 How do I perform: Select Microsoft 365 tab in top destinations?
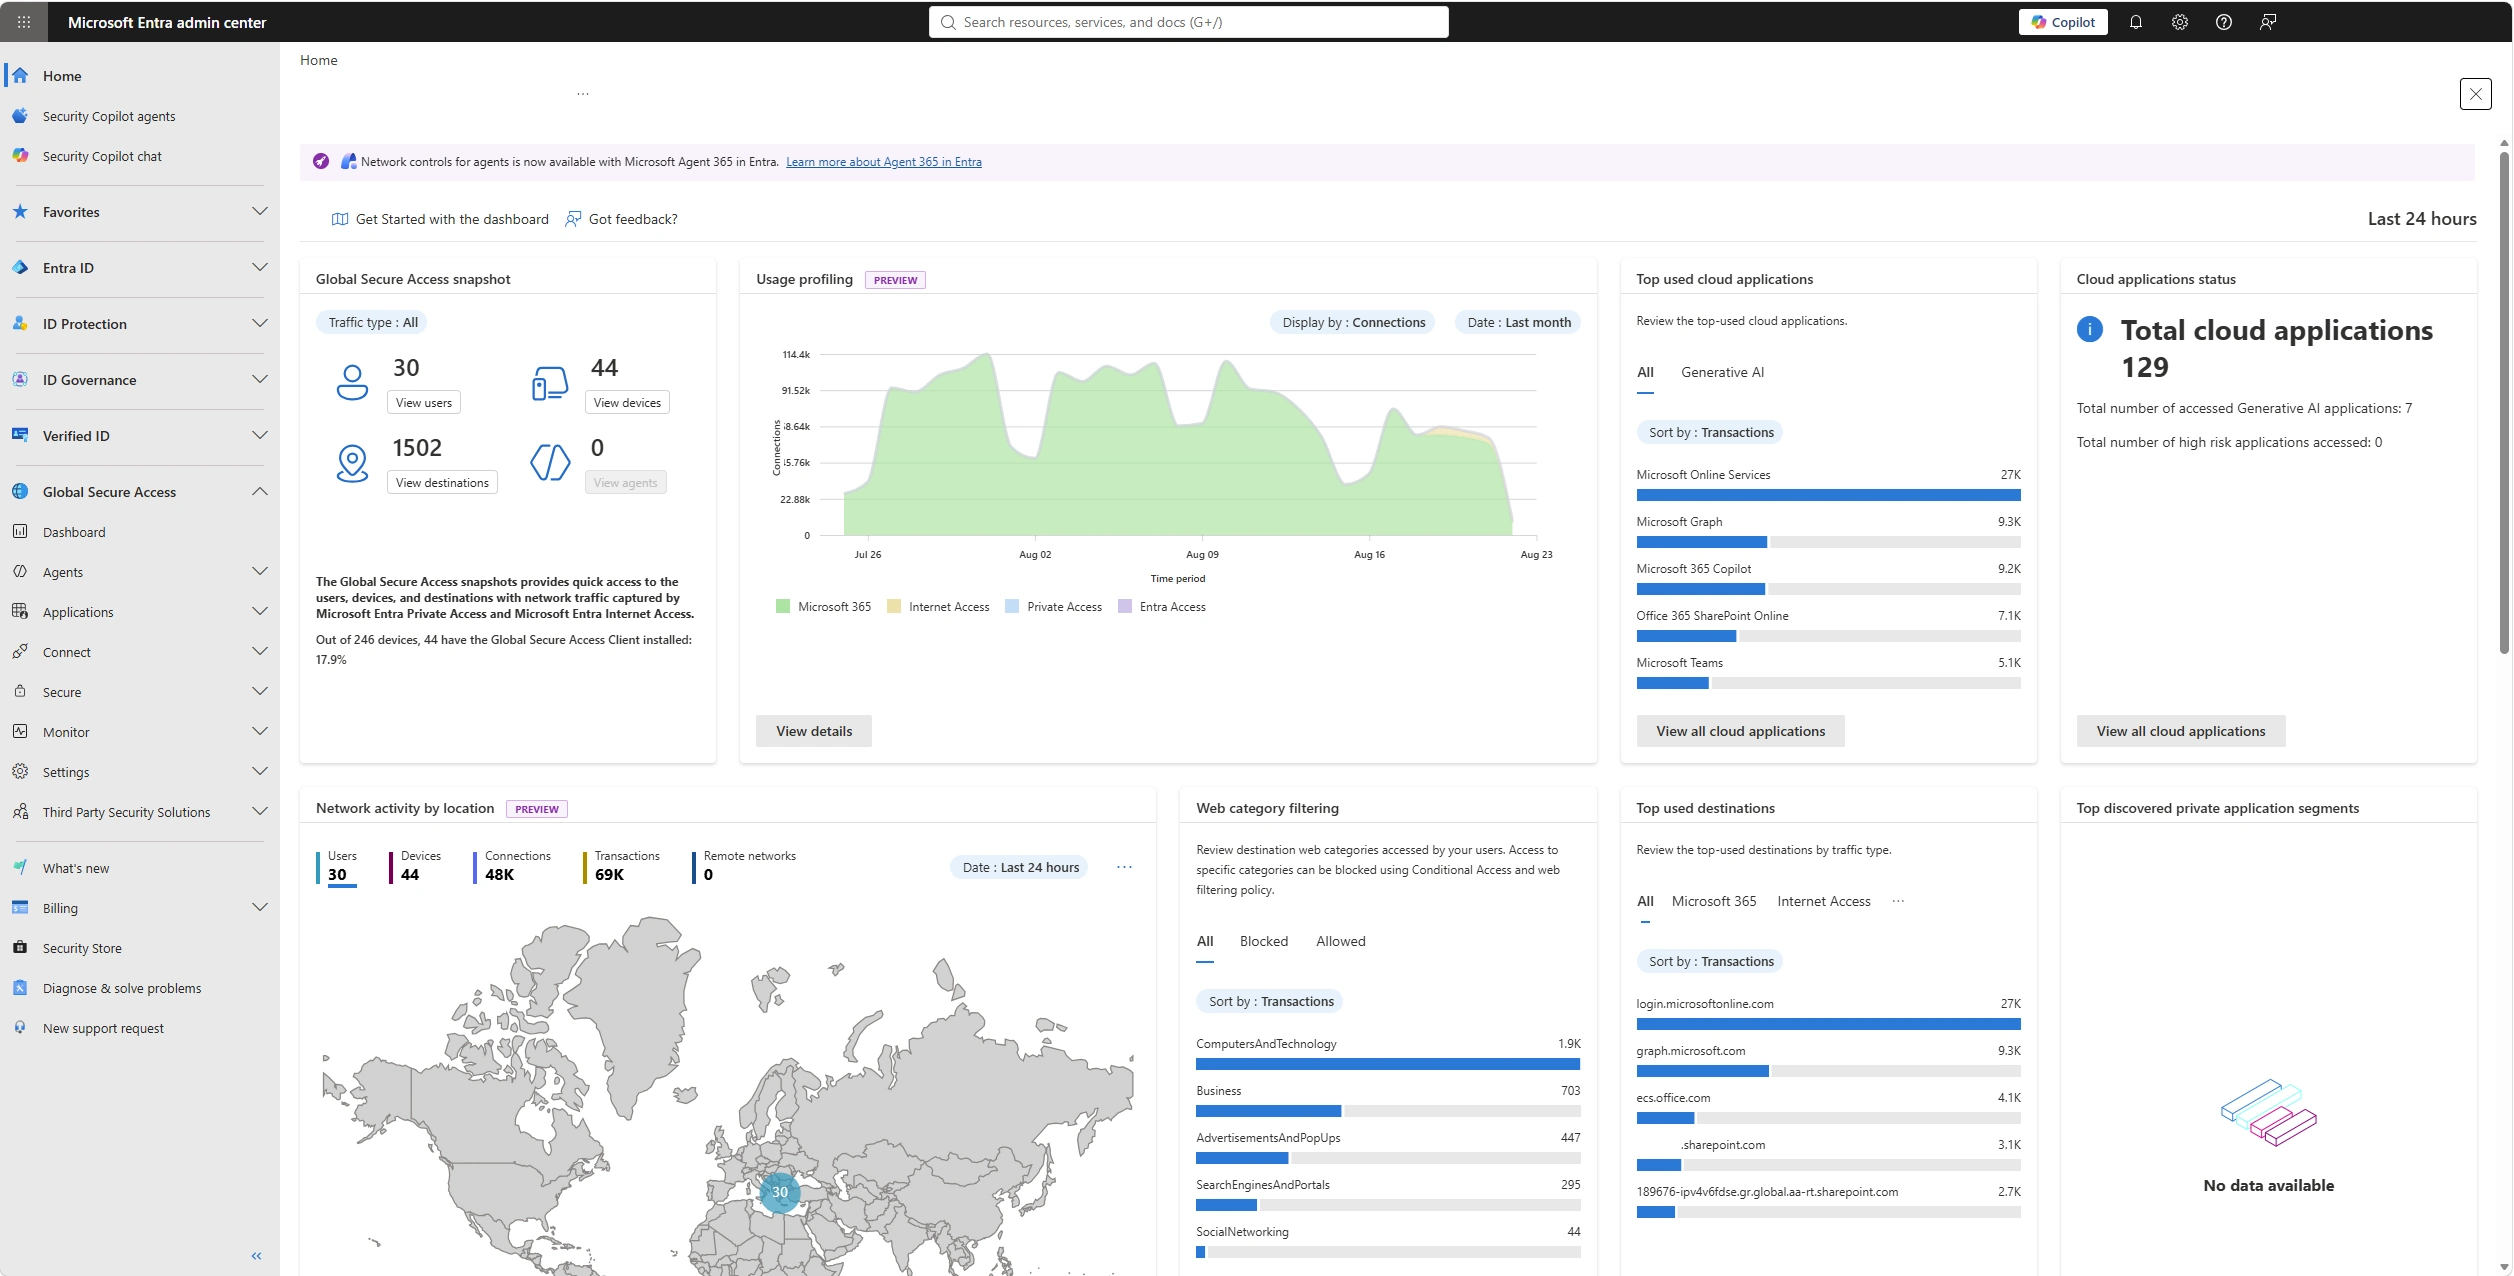click(x=1713, y=901)
